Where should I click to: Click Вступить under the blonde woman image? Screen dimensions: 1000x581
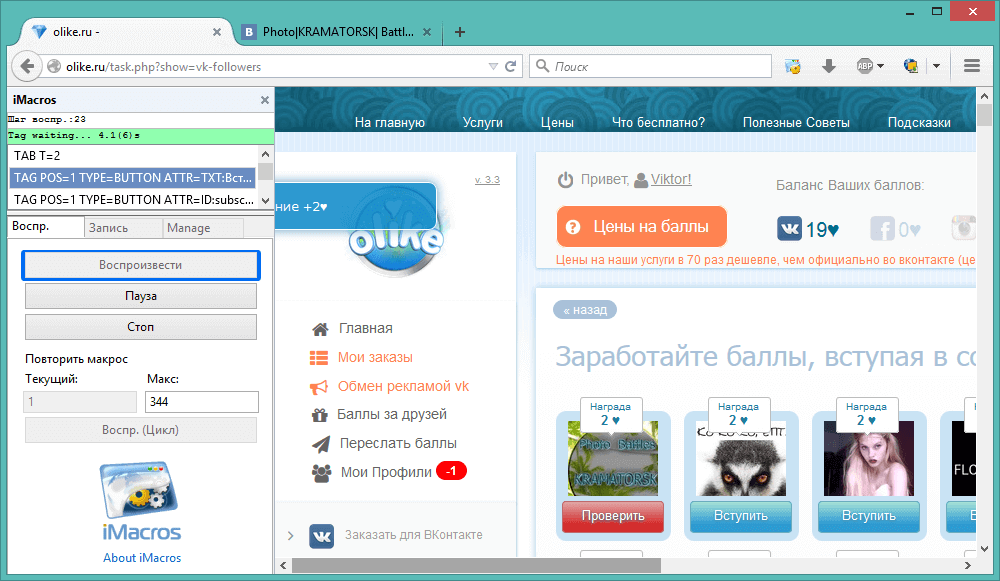[x=869, y=516]
